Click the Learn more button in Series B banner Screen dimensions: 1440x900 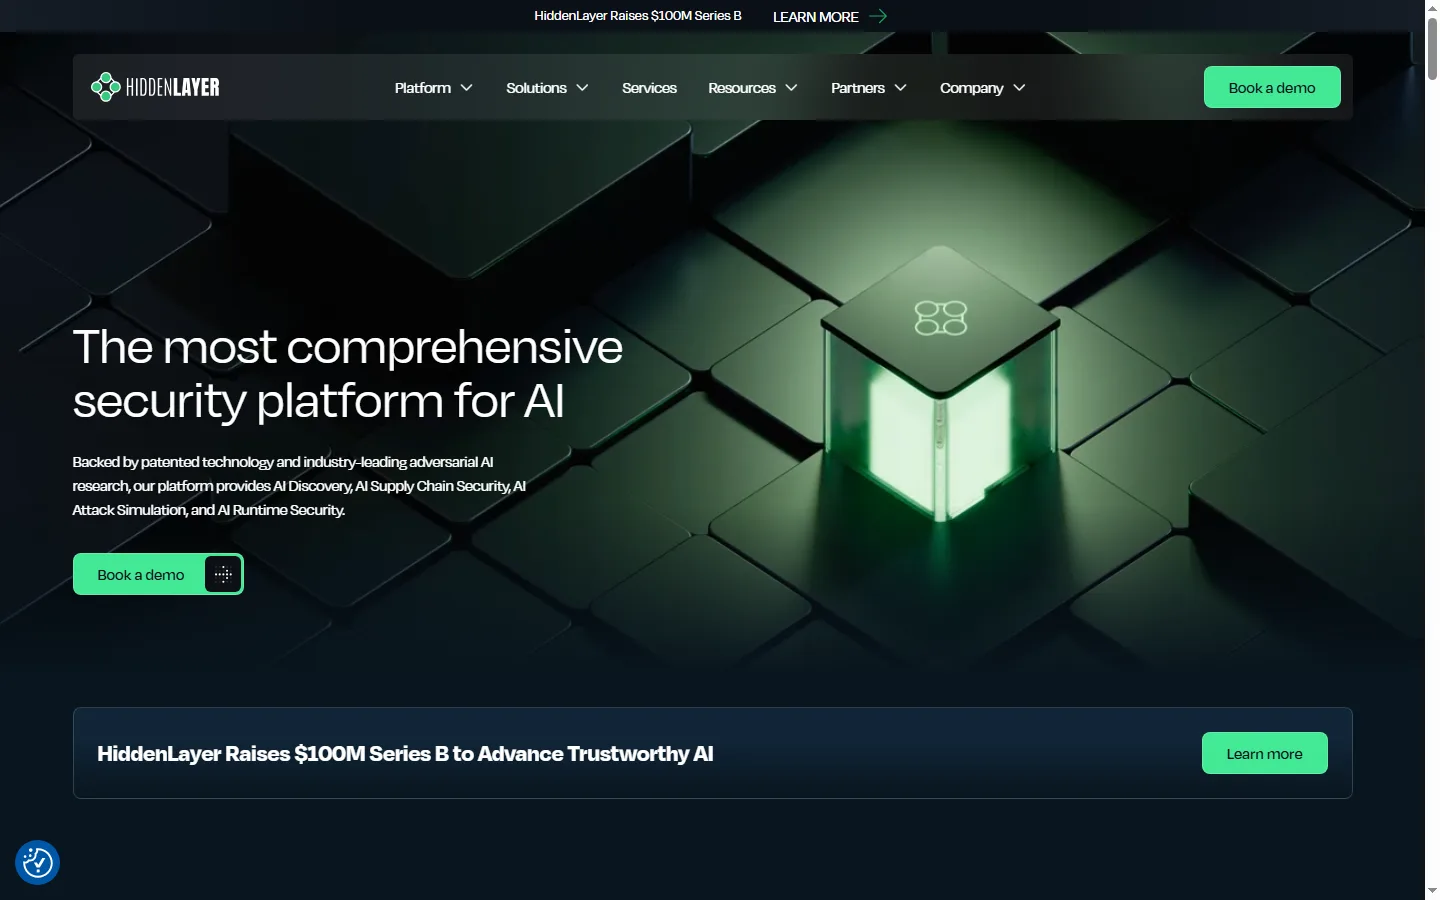(1265, 753)
